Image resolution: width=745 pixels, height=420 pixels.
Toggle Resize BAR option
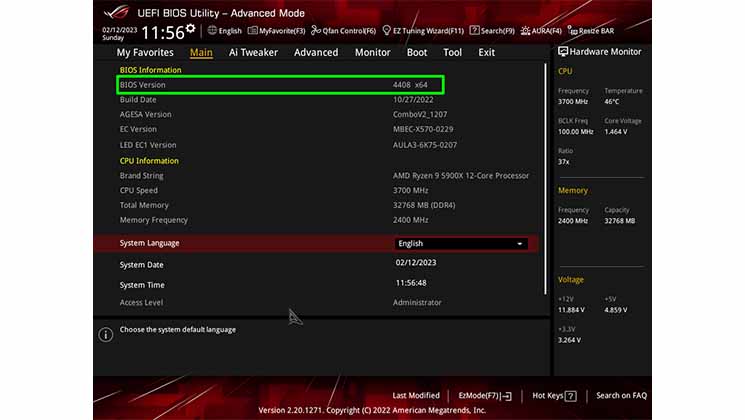click(591, 31)
